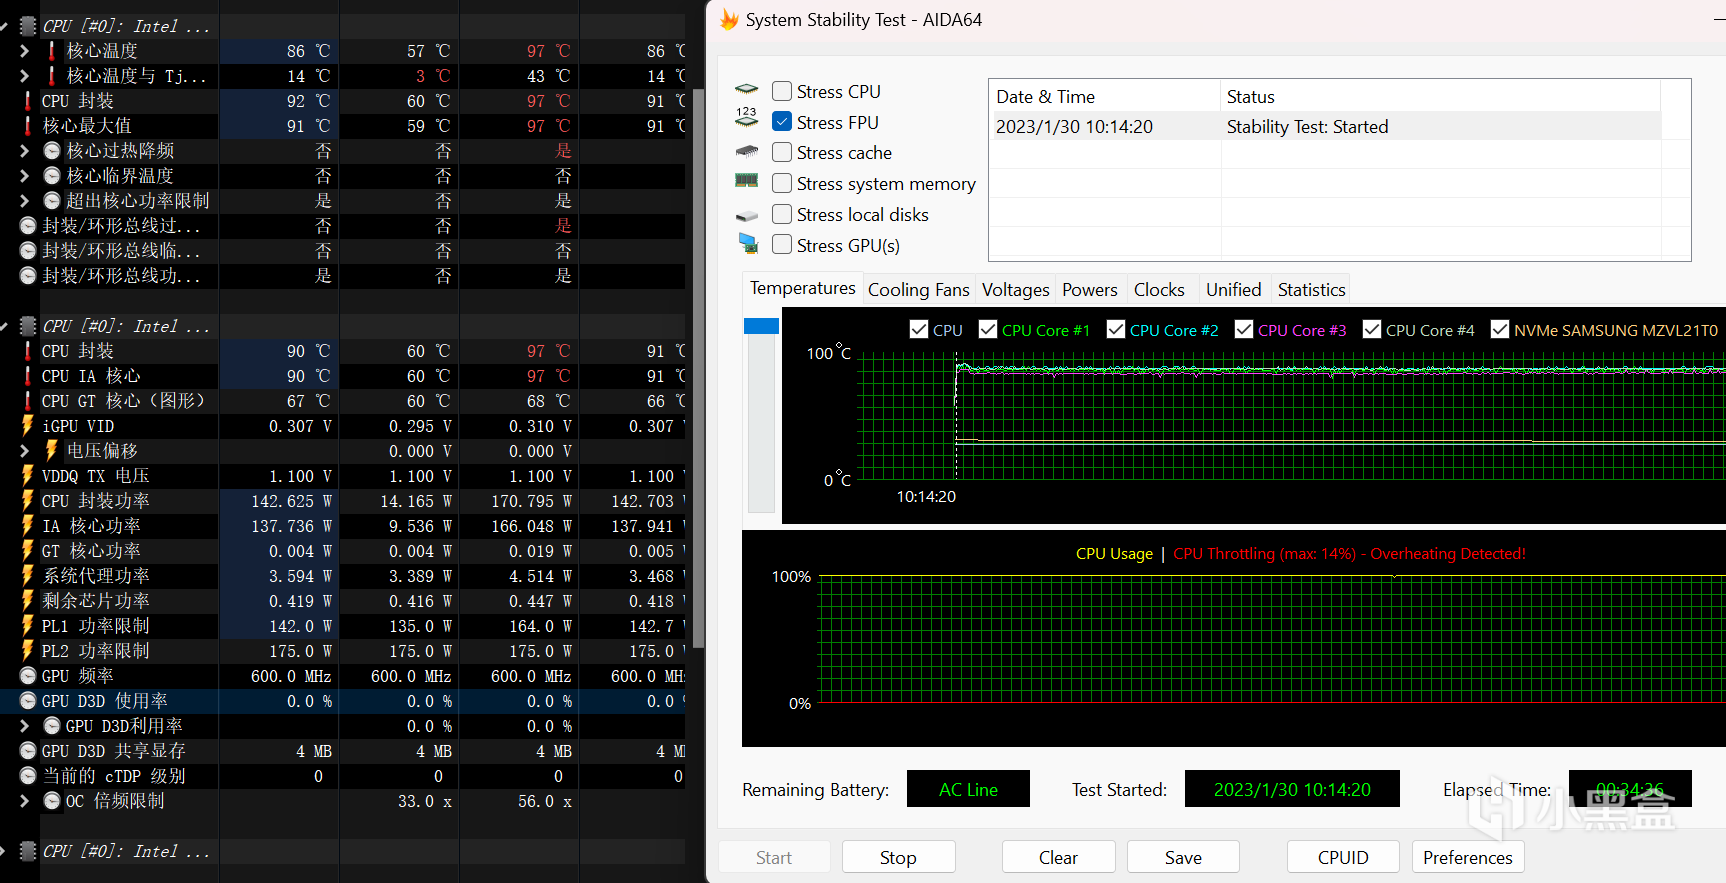1726x883 pixels.
Task: Switch to the Cooling Fans tab
Action: pyautogui.click(x=918, y=290)
